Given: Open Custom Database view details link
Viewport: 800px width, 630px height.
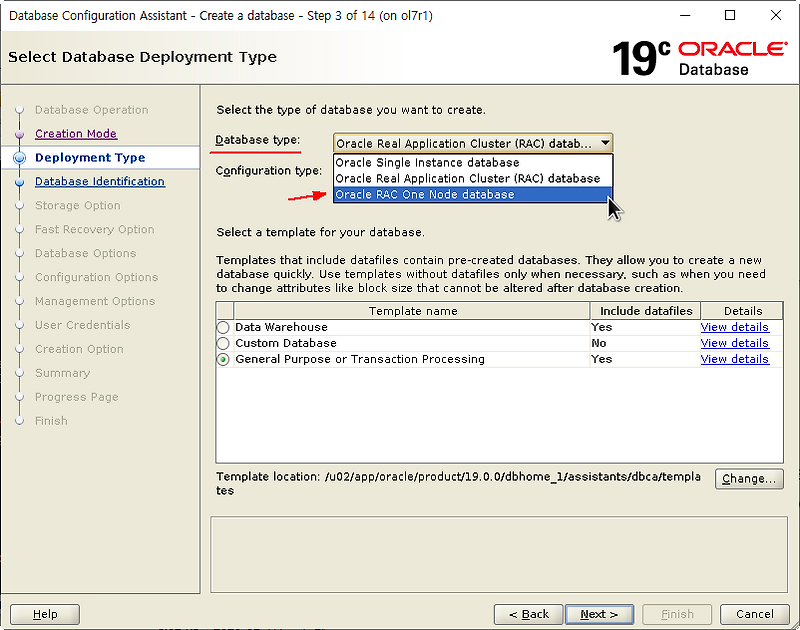Looking at the screenshot, I should pyautogui.click(x=735, y=343).
